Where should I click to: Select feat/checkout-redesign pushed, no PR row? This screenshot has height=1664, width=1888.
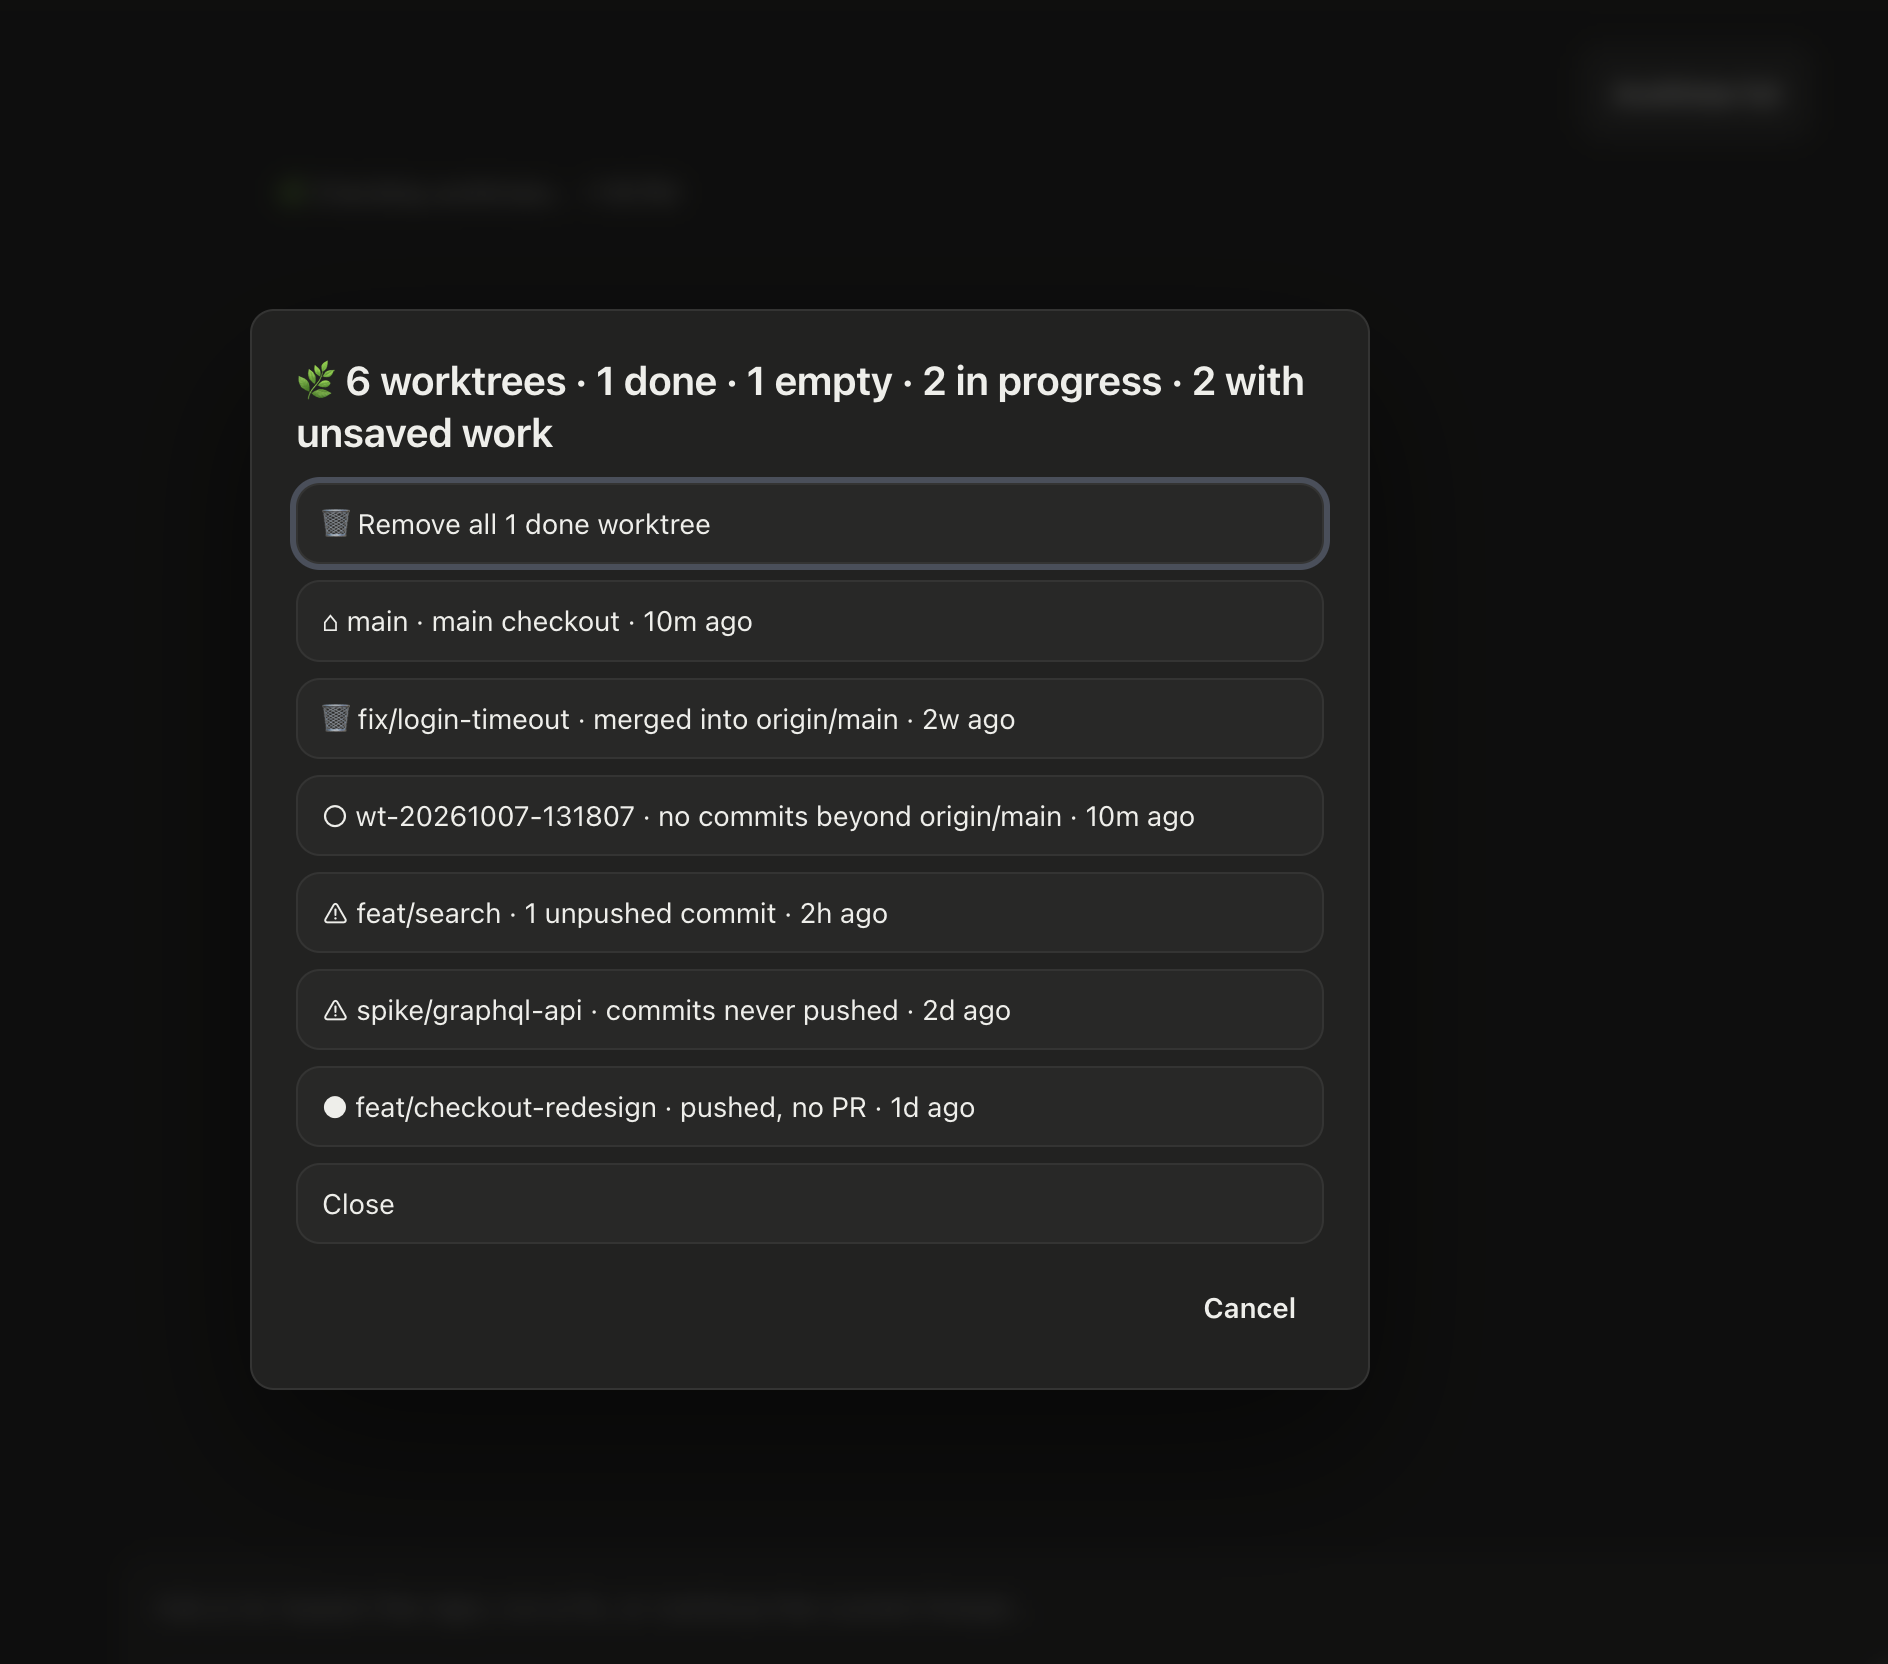[810, 1107]
